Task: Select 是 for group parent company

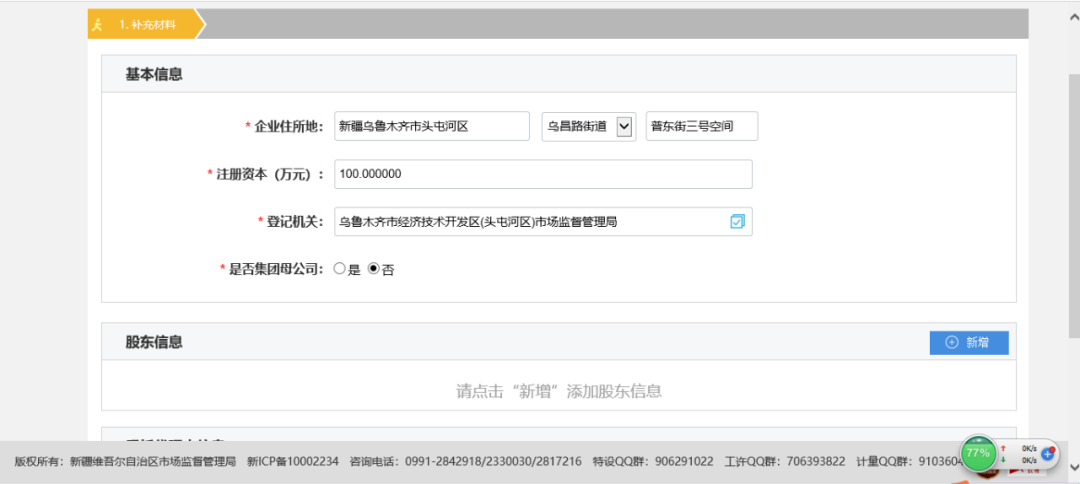Action: (x=339, y=269)
